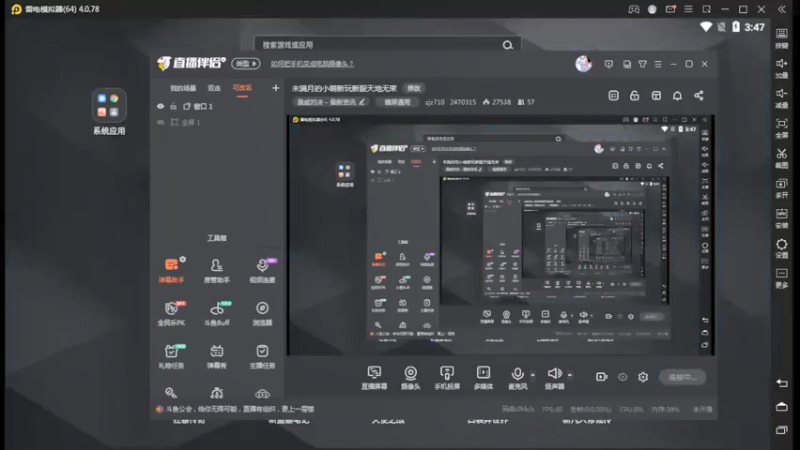The width and height of the screenshot is (800, 450).
Task: Launch the 全民乐PK tool
Action: coord(171,313)
